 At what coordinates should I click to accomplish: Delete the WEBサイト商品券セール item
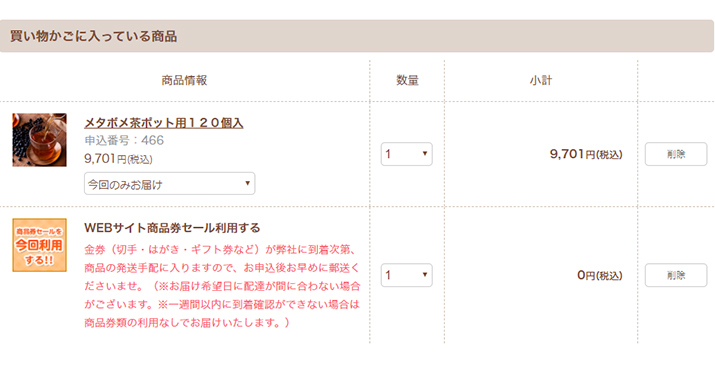676,275
